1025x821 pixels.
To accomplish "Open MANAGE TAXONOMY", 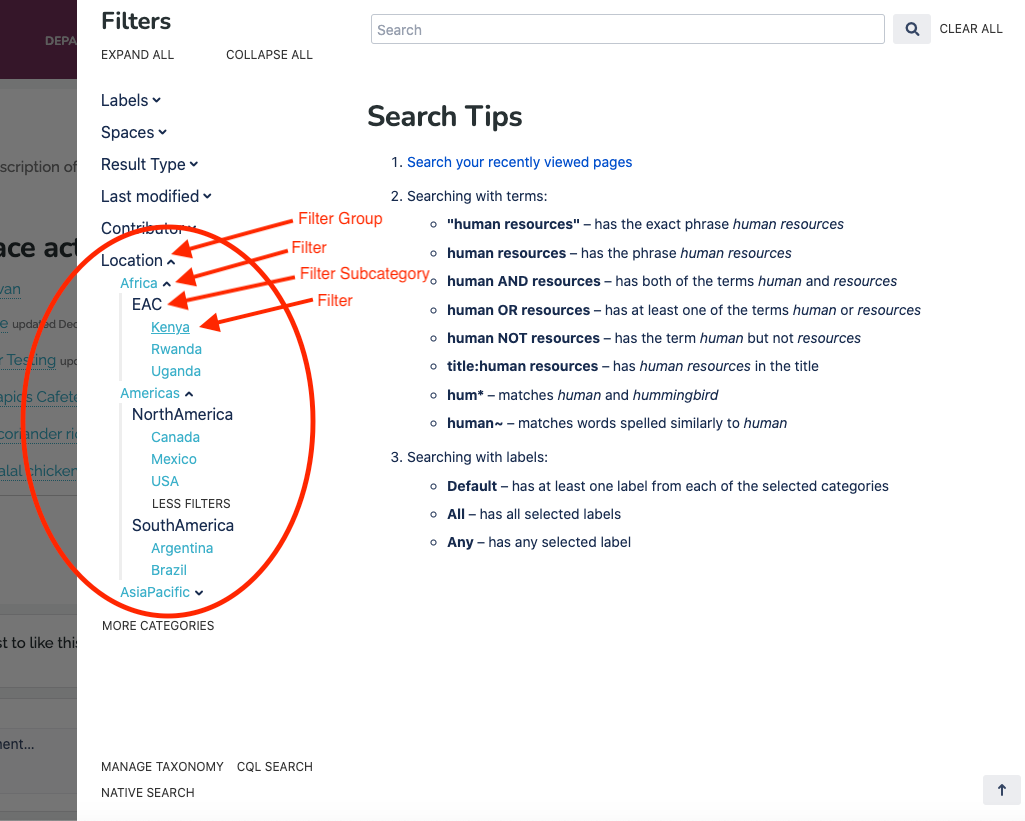I will (162, 766).
